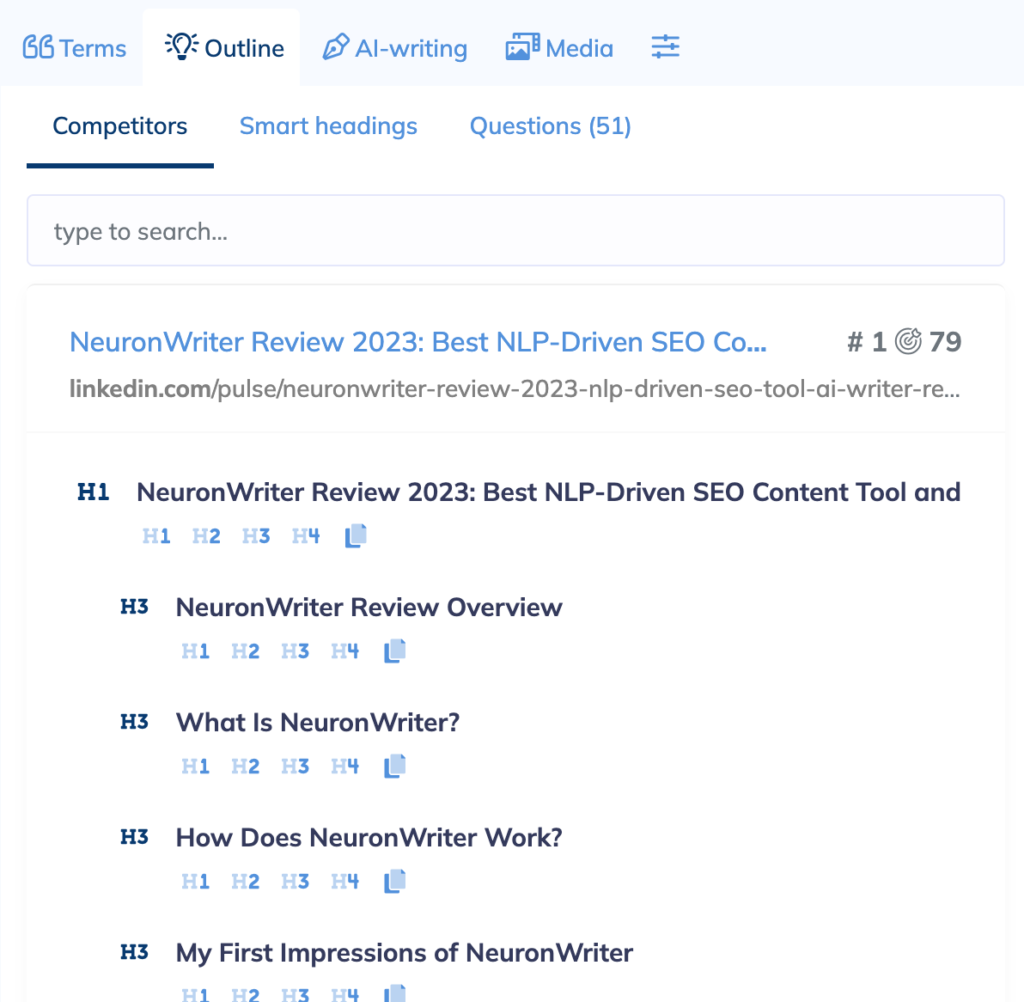Click the '# 1' rank label

(867, 342)
